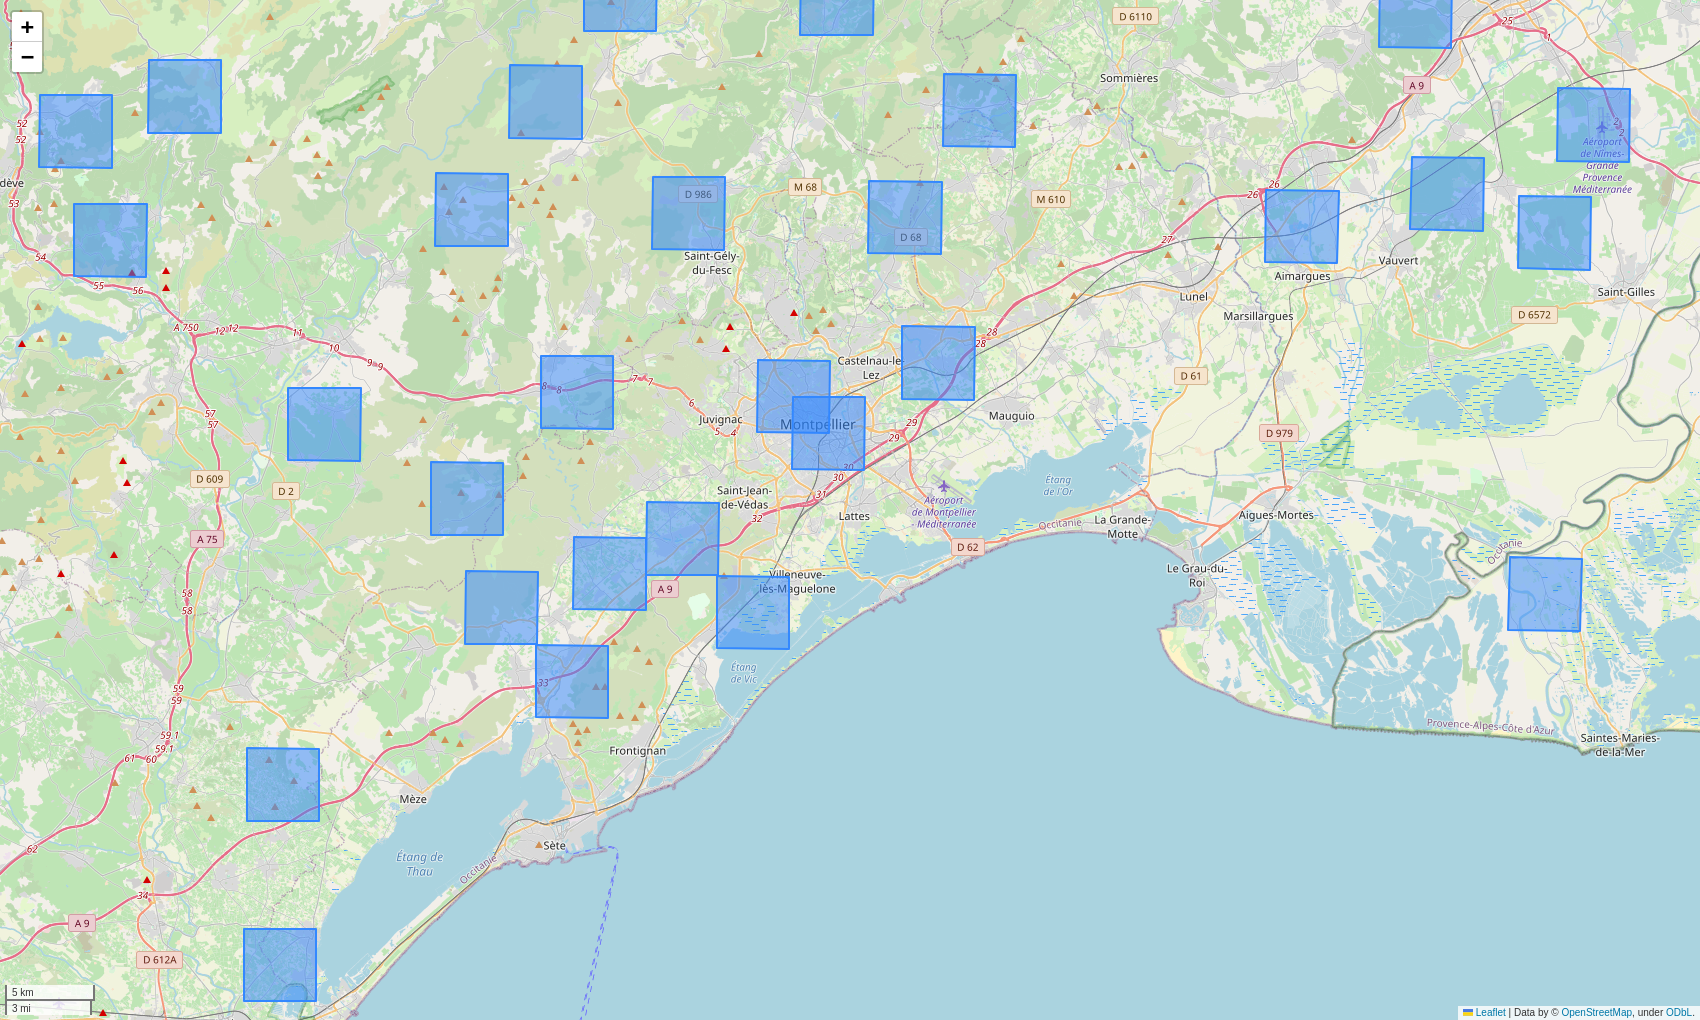Click the Sète town label
The image size is (1700, 1020).
coord(554,845)
